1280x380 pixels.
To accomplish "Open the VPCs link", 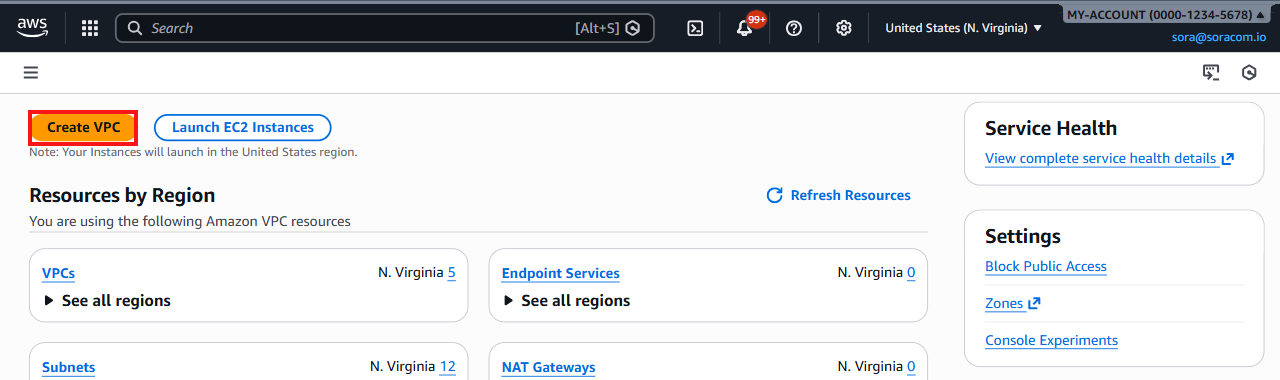I will click(x=58, y=273).
